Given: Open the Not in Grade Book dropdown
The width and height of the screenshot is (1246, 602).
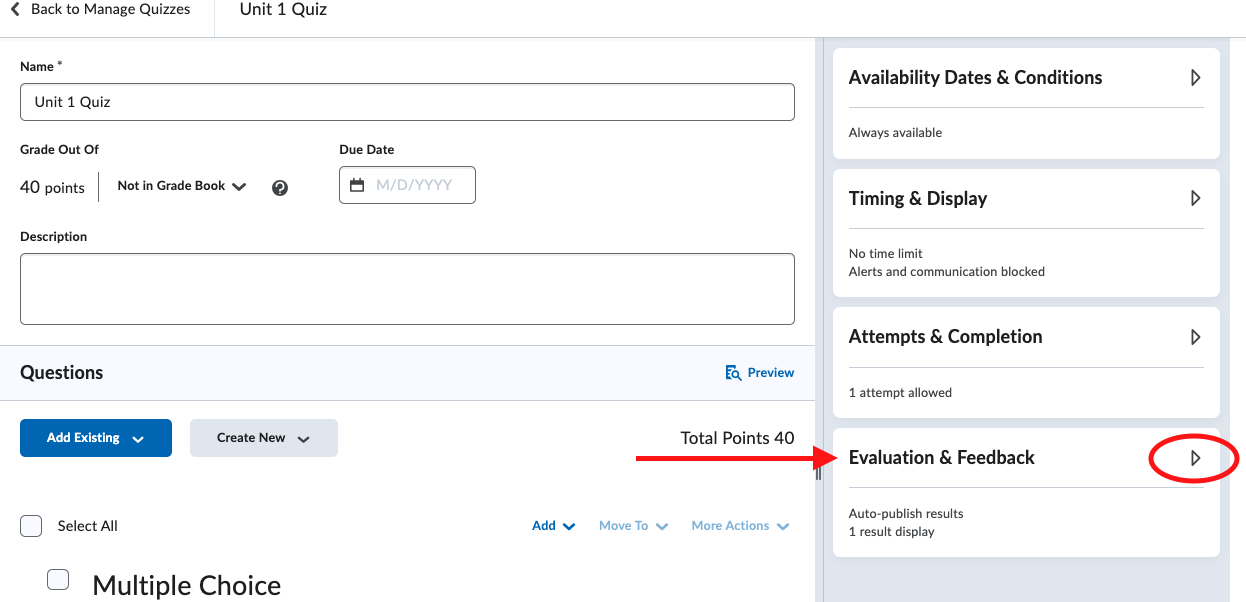Looking at the screenshot, I should 182,186.
